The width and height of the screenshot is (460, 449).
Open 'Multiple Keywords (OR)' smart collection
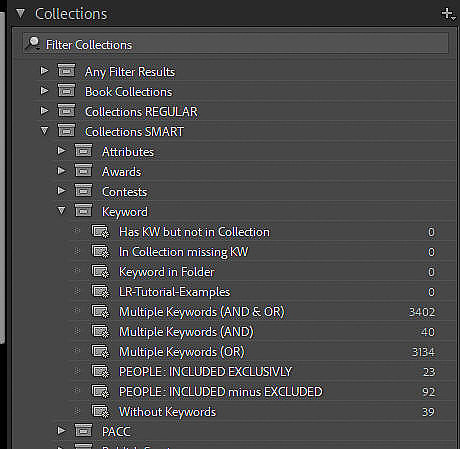coord(181,352)
